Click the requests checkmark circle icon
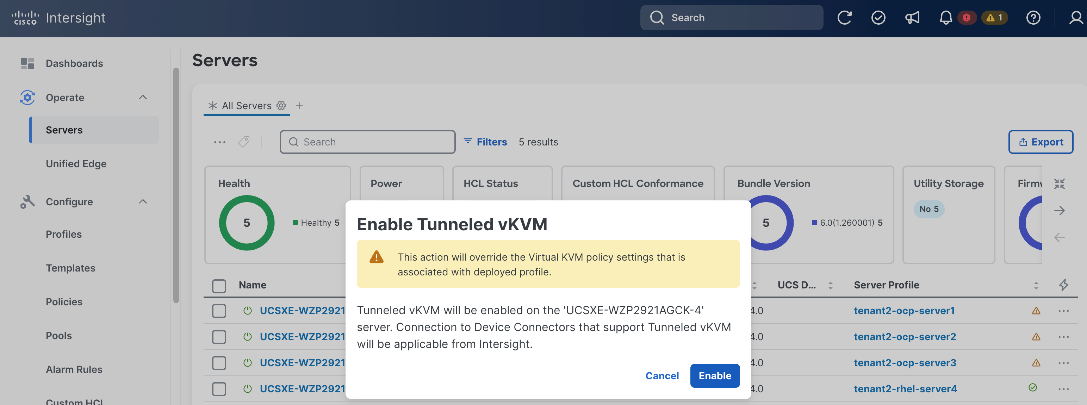The width and height of the screenshot is (1087, 405). (x=878, y=18)
